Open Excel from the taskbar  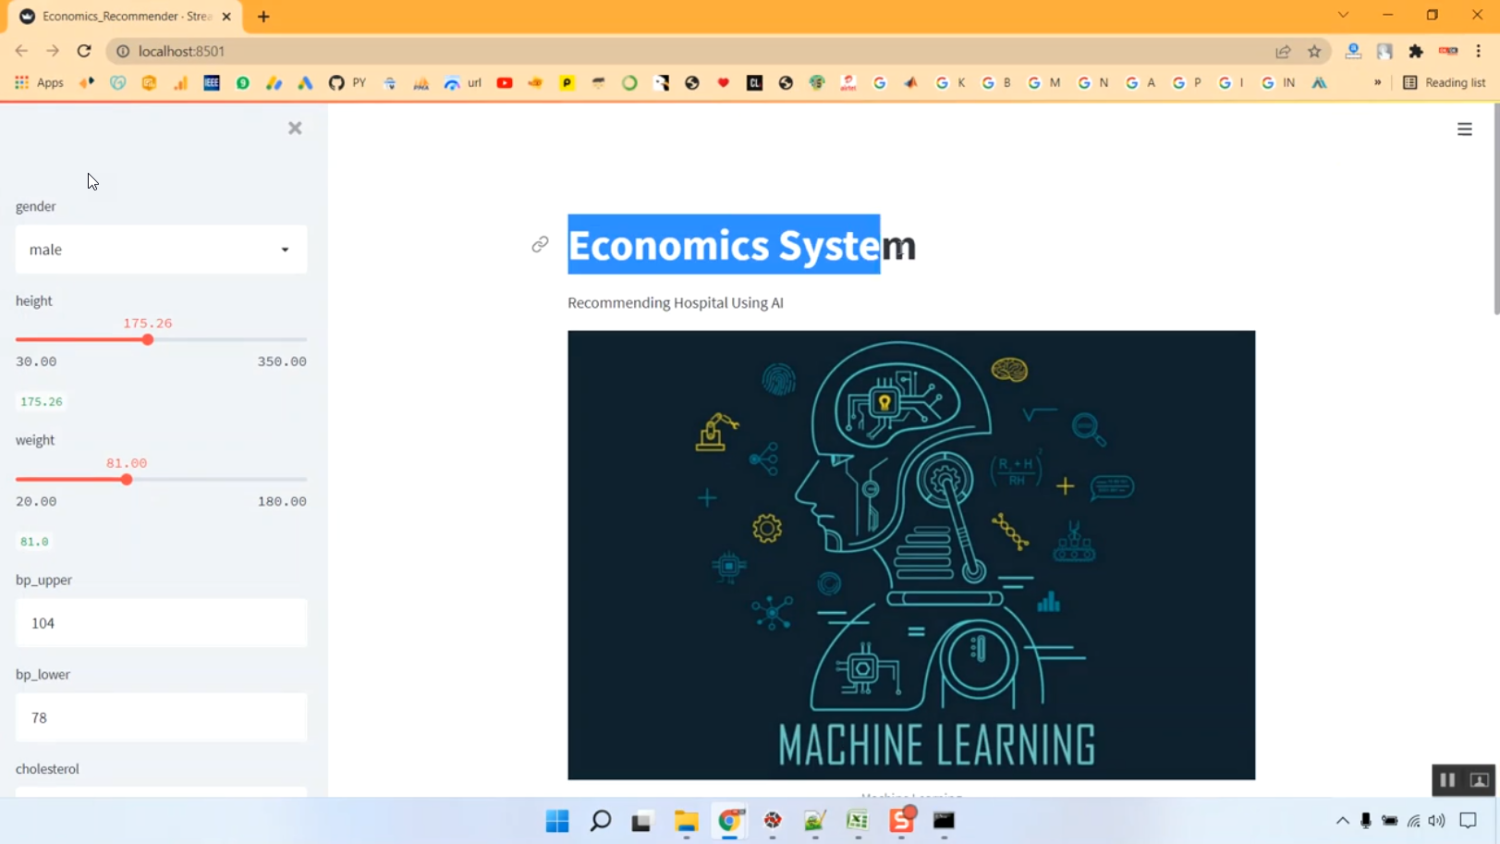click(x=858, y=821)
